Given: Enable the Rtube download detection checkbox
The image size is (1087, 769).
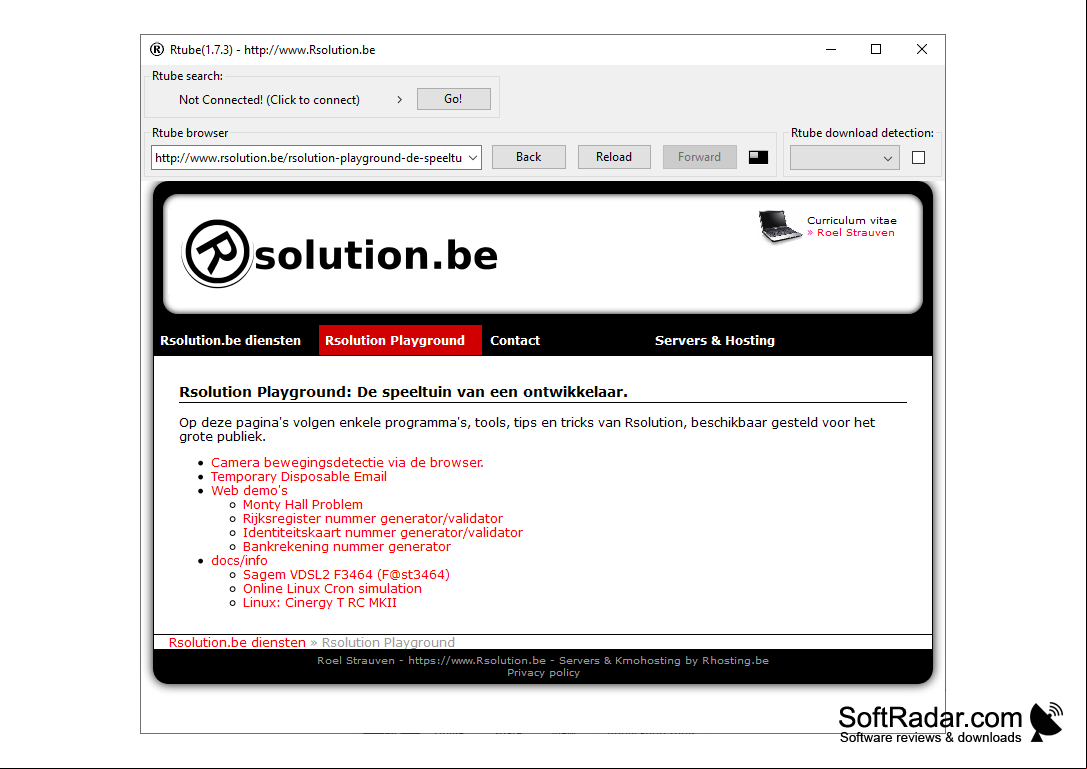Looking at the screenshot, I should click(919, 157).
